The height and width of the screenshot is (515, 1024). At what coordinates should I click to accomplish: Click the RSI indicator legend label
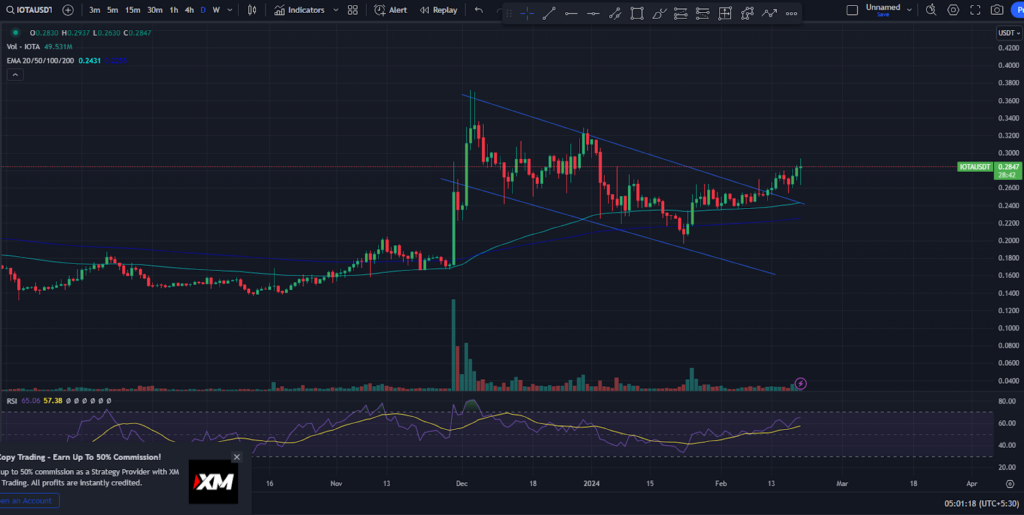pos(12,401)
